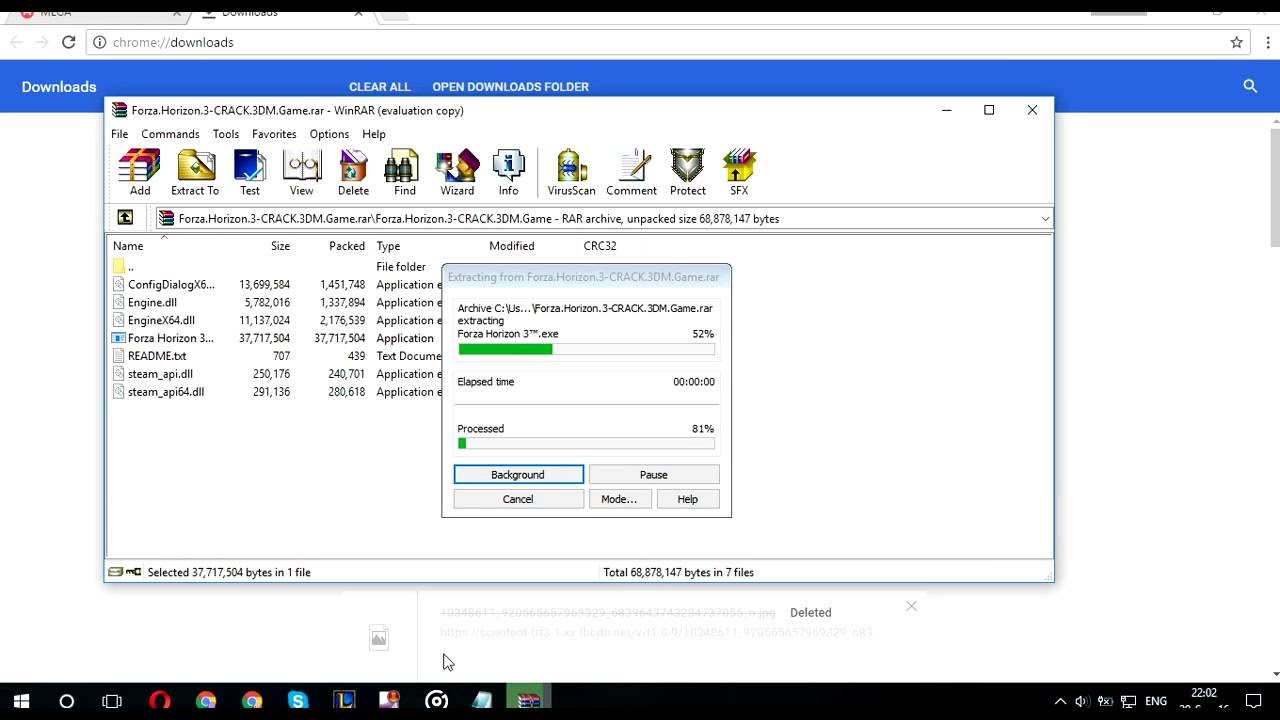1280x720 pixels.
Task: Click the Add toolbar icon in WinRAR
Action: pyautogui.click(x=140, y=172)
